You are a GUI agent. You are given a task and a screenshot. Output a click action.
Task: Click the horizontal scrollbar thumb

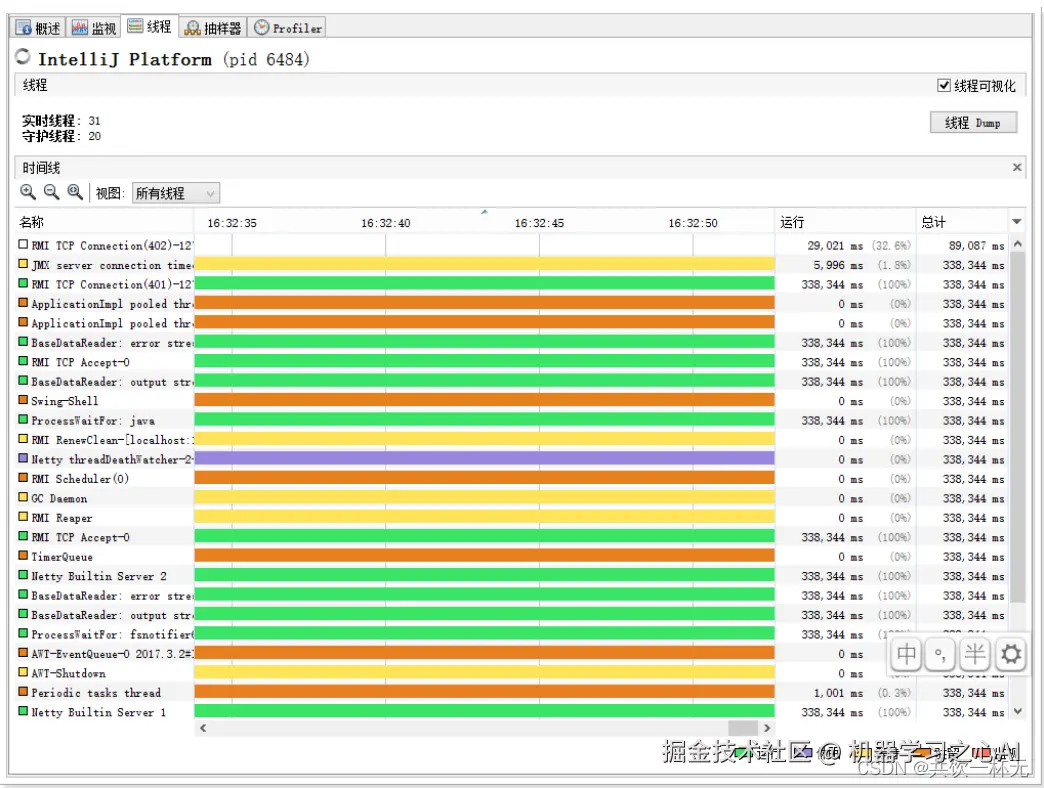point(742,727)
